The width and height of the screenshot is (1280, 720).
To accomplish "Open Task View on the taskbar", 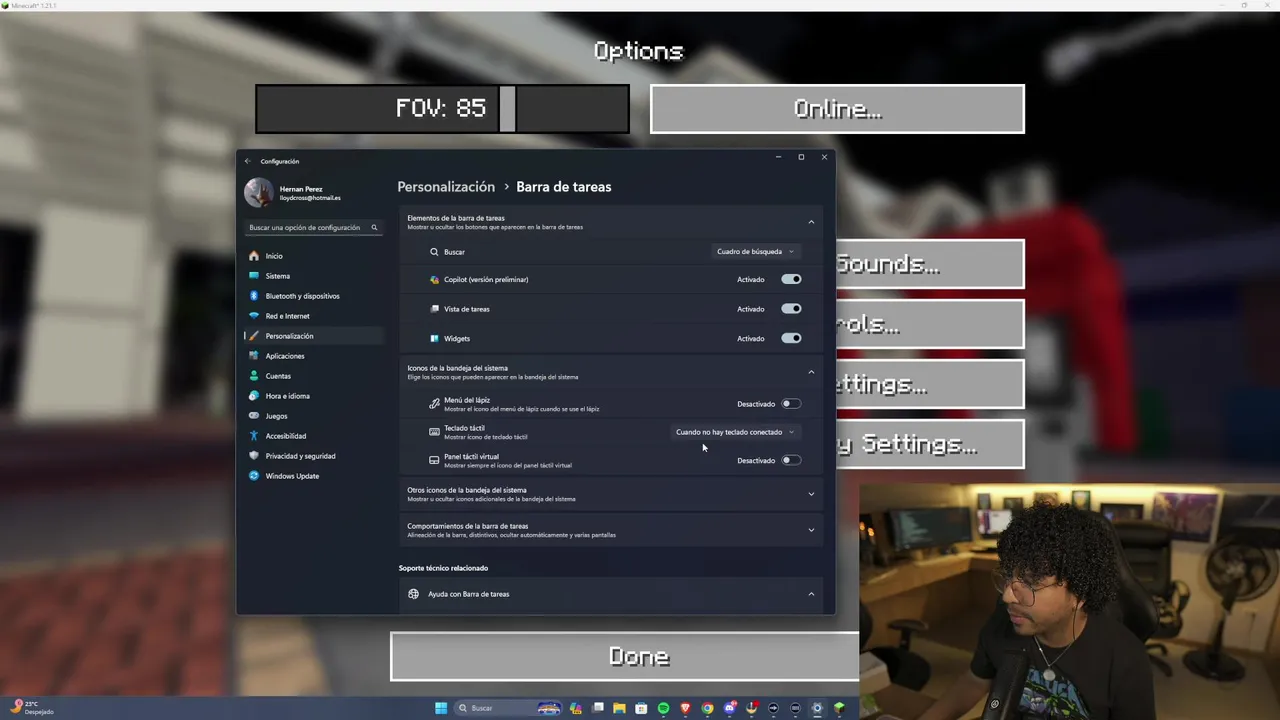I will tap(598, 708).
